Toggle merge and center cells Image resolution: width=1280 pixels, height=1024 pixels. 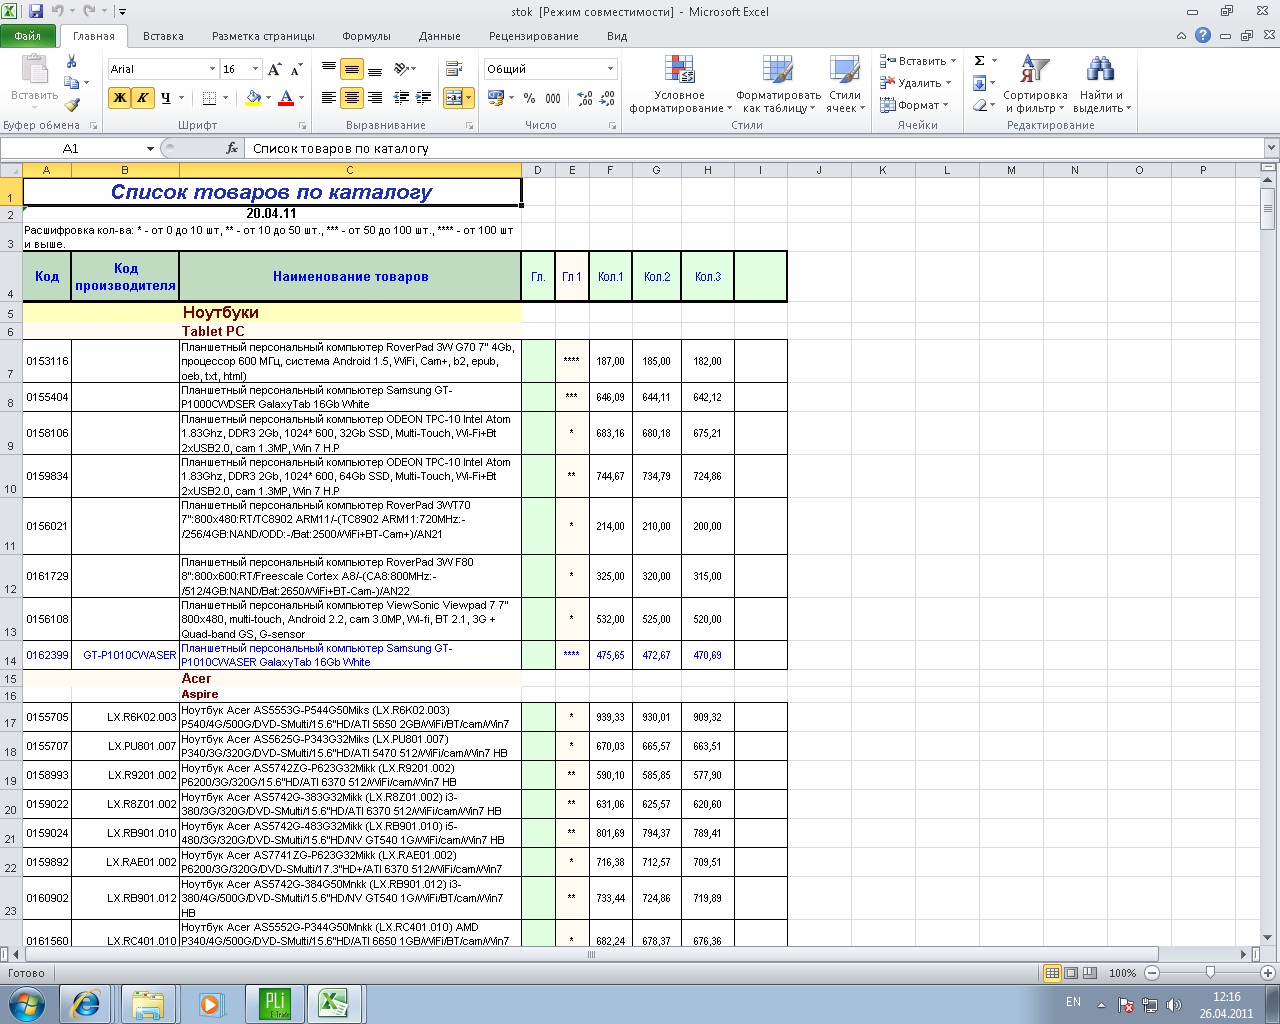453,98
